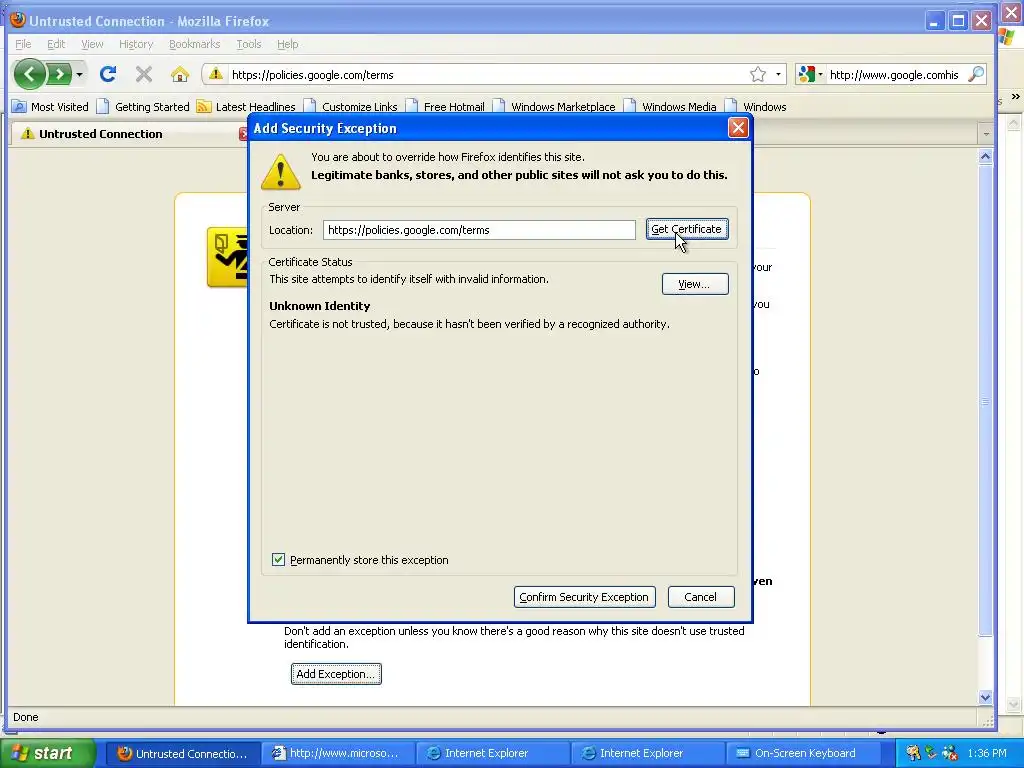The height and width of the screenshot is (768, 1024).
Task: Open the Windows Start menu
Action: tap(47, 753)
